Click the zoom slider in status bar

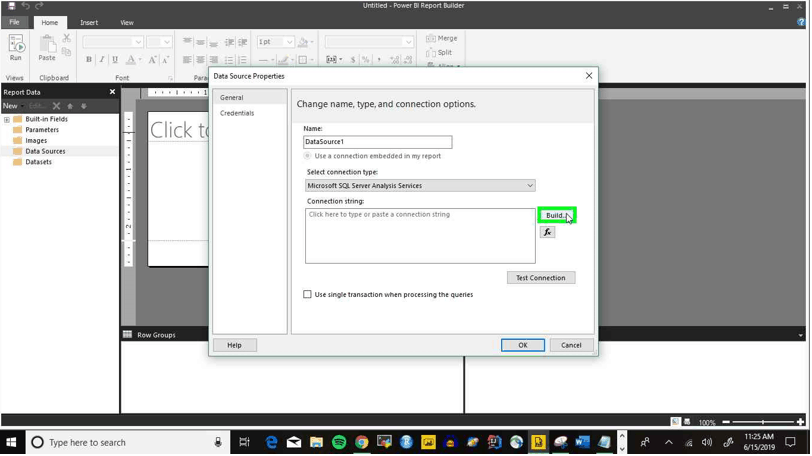(x=763, y=422)
